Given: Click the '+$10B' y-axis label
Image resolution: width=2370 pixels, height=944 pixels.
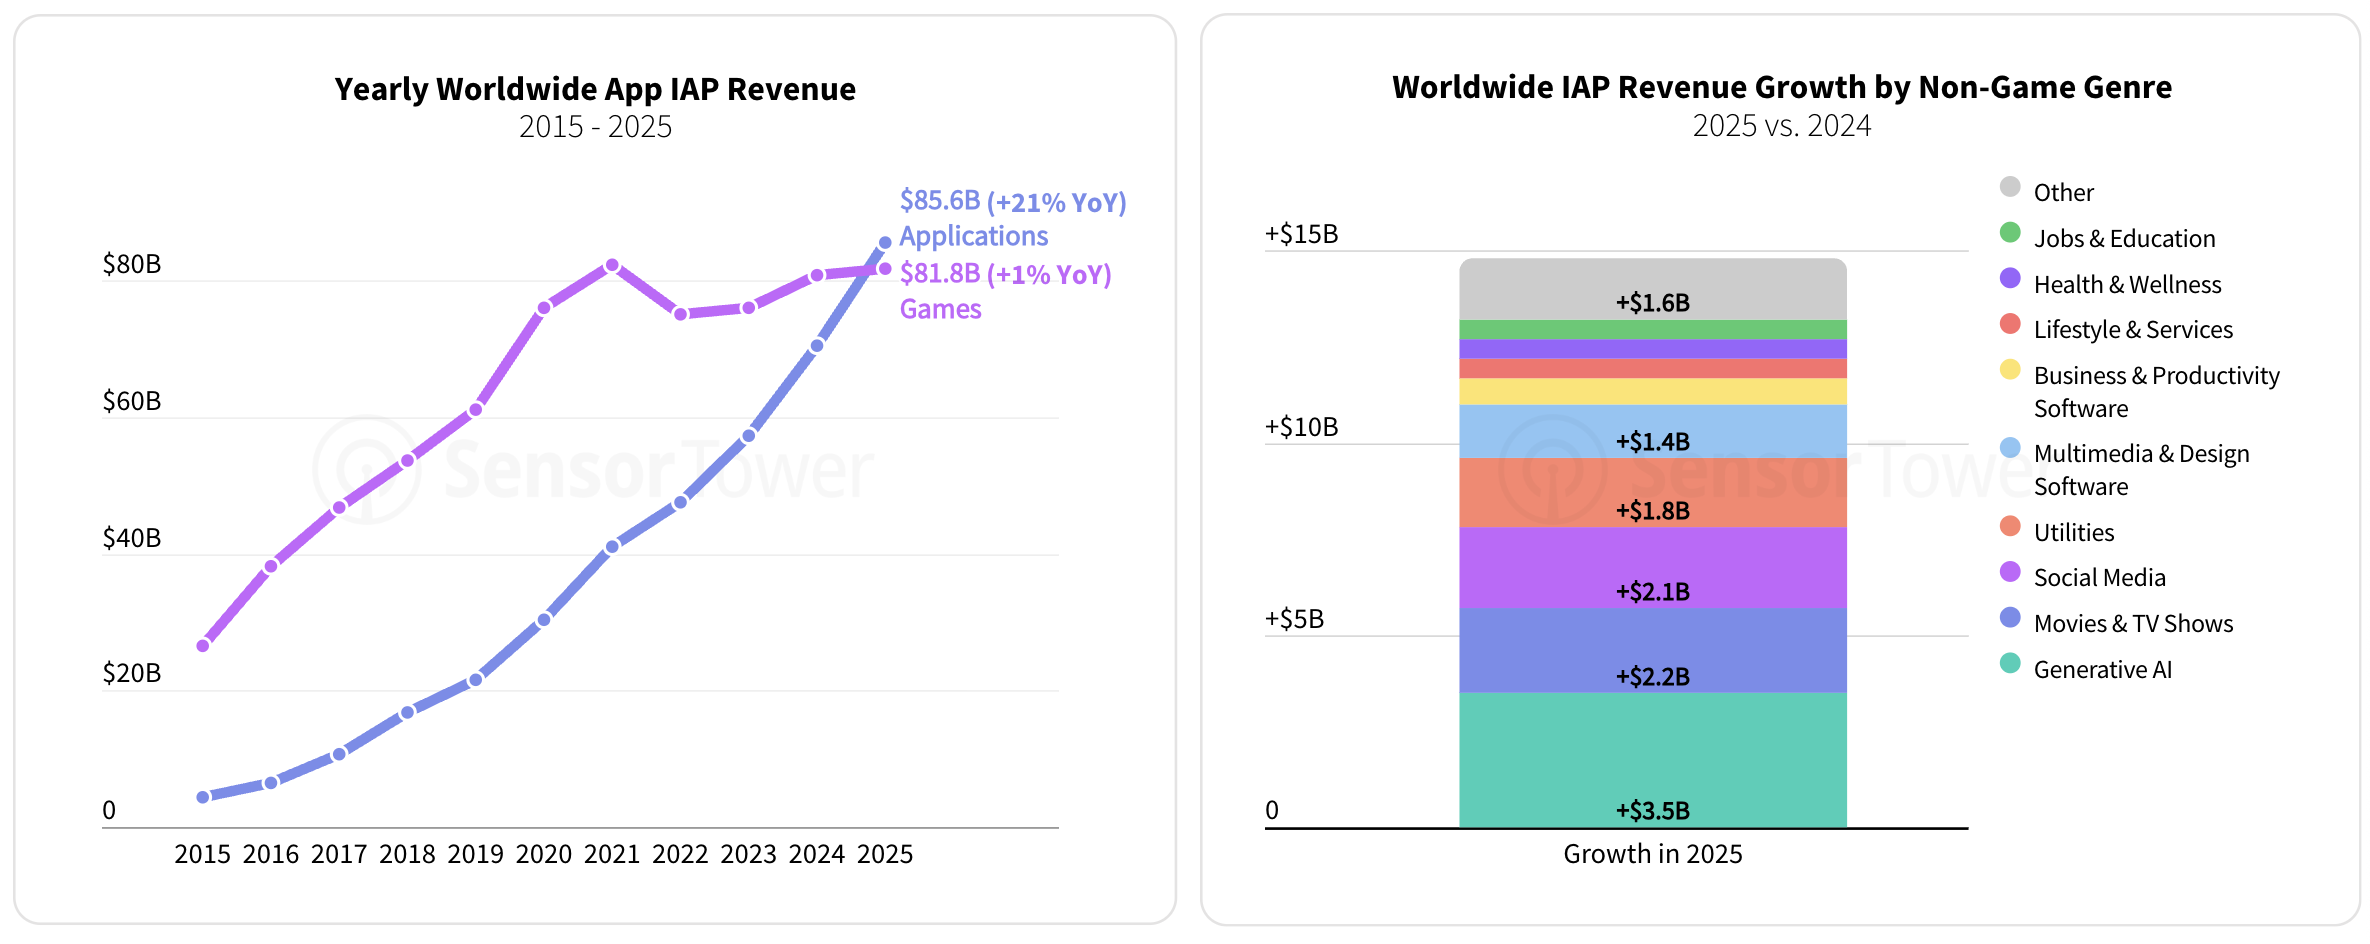Looking at the screenshot, I should 1302,427.
